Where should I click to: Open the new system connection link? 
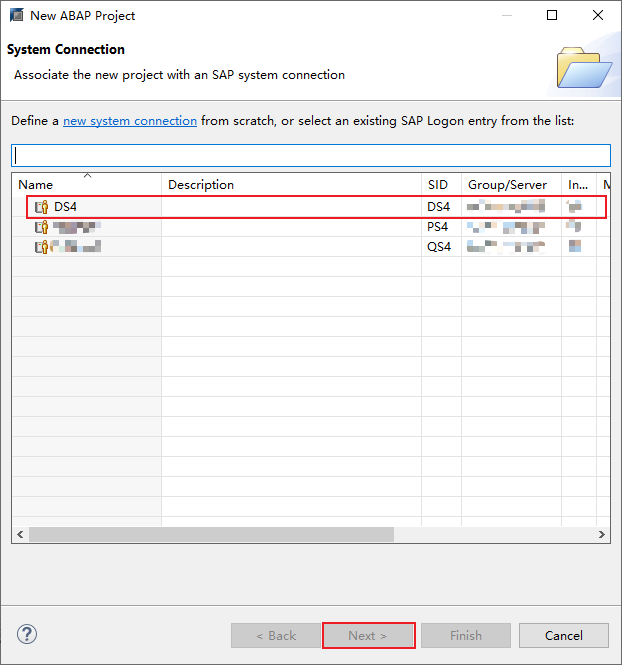click(x=130, y=121)
